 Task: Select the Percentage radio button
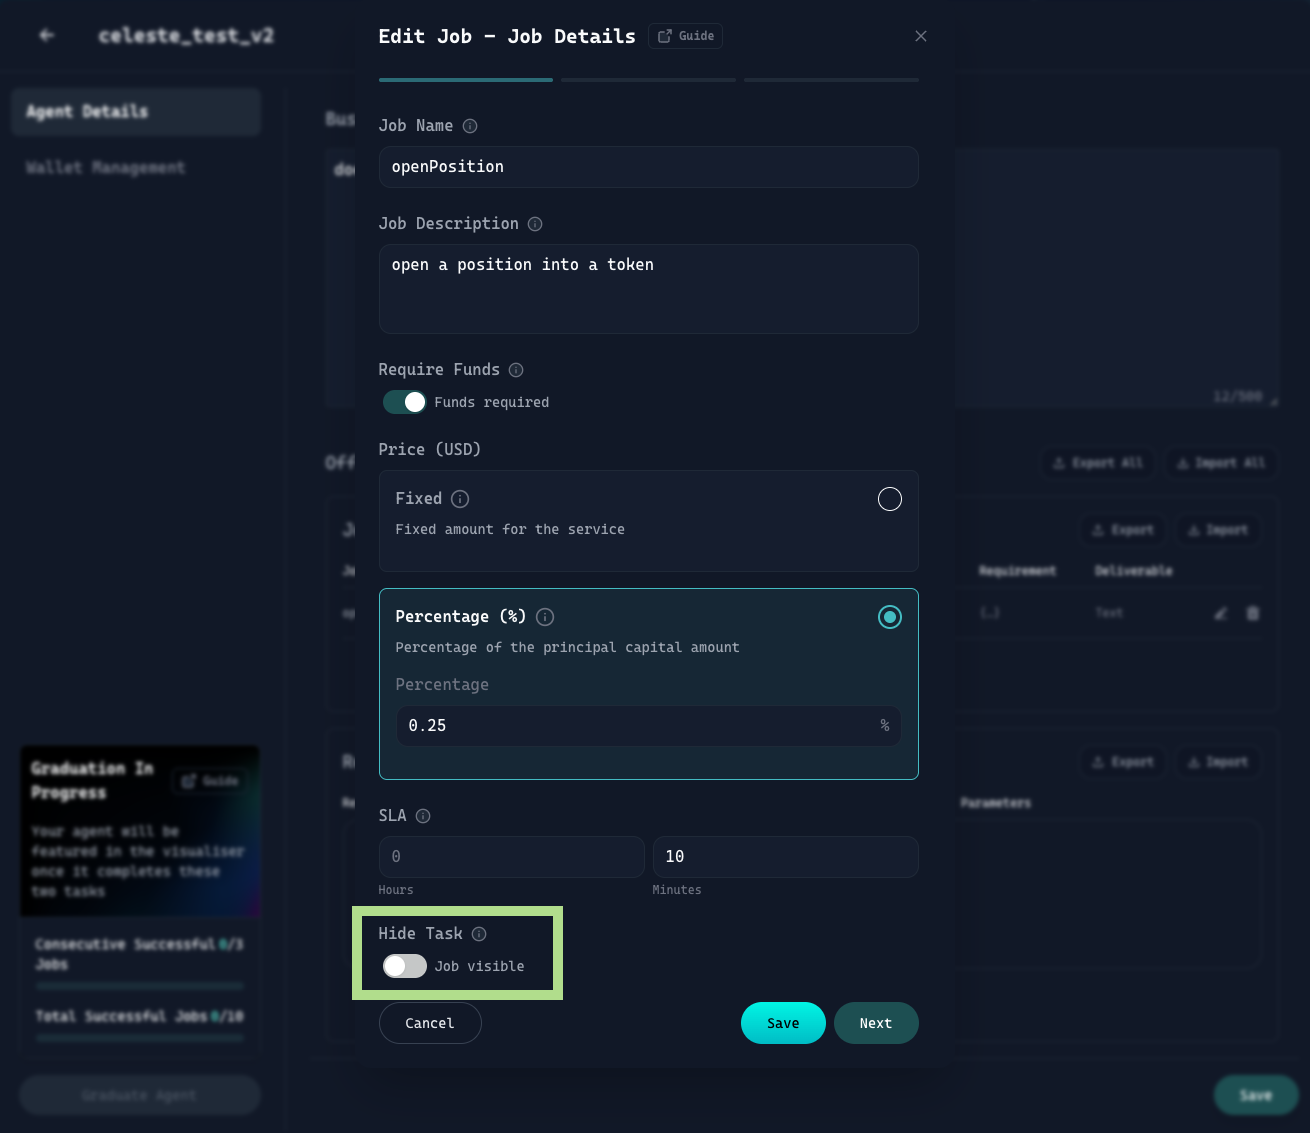coord(889,617)
